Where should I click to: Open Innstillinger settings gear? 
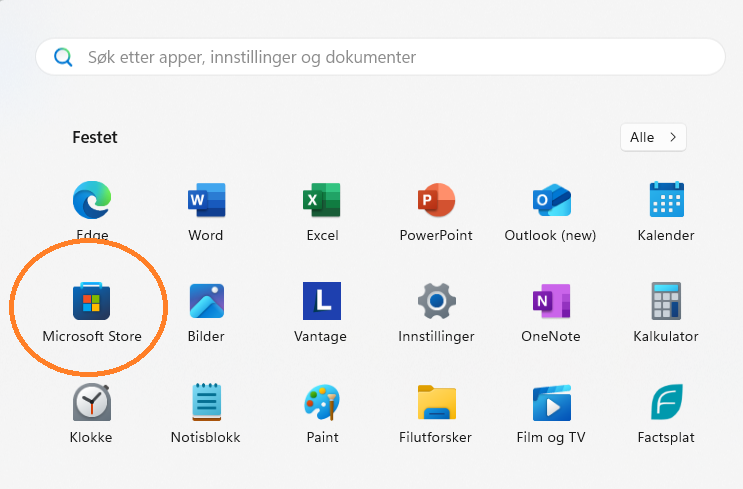[x=436, y=301]
